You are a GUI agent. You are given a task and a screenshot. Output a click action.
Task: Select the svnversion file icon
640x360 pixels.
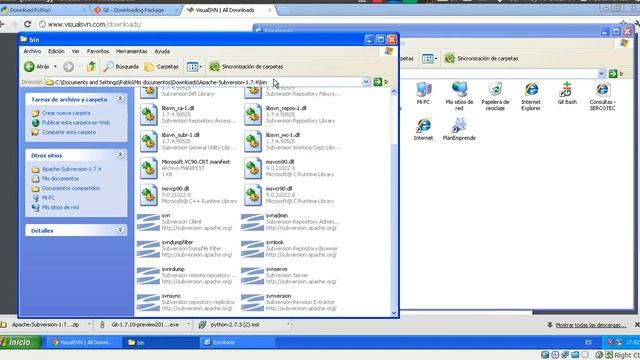[253, 303]
